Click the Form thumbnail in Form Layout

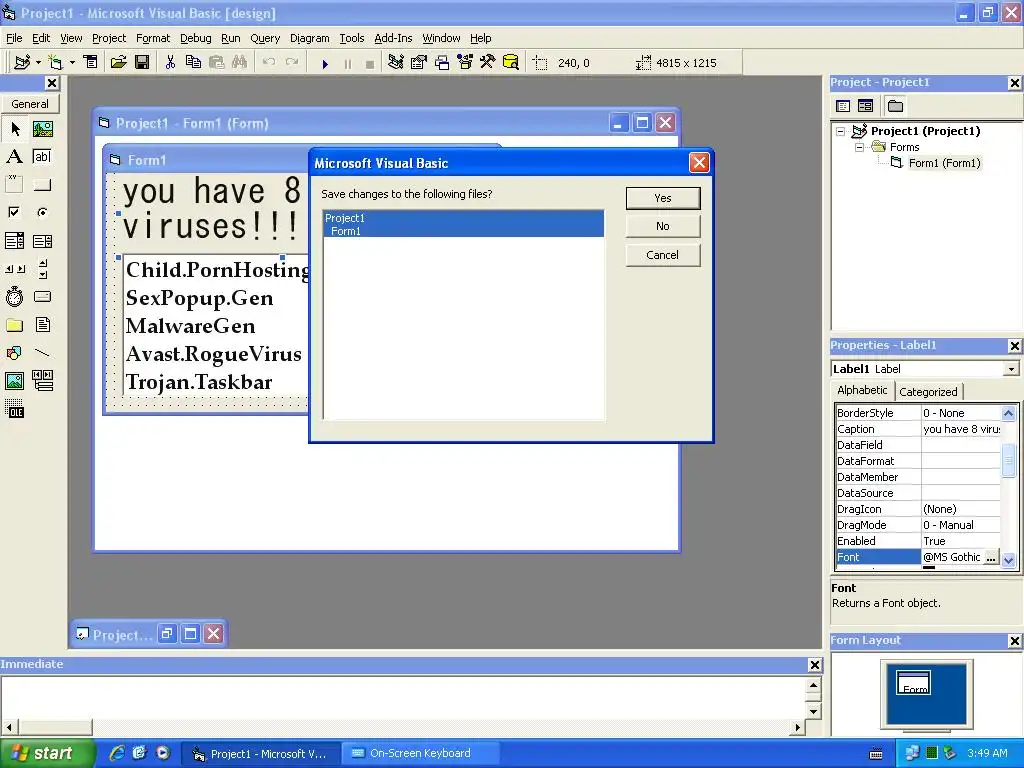914,683
